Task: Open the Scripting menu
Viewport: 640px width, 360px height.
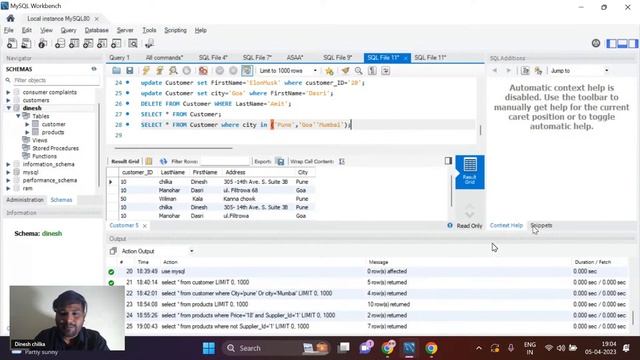Action: click(x=175, y=30)
